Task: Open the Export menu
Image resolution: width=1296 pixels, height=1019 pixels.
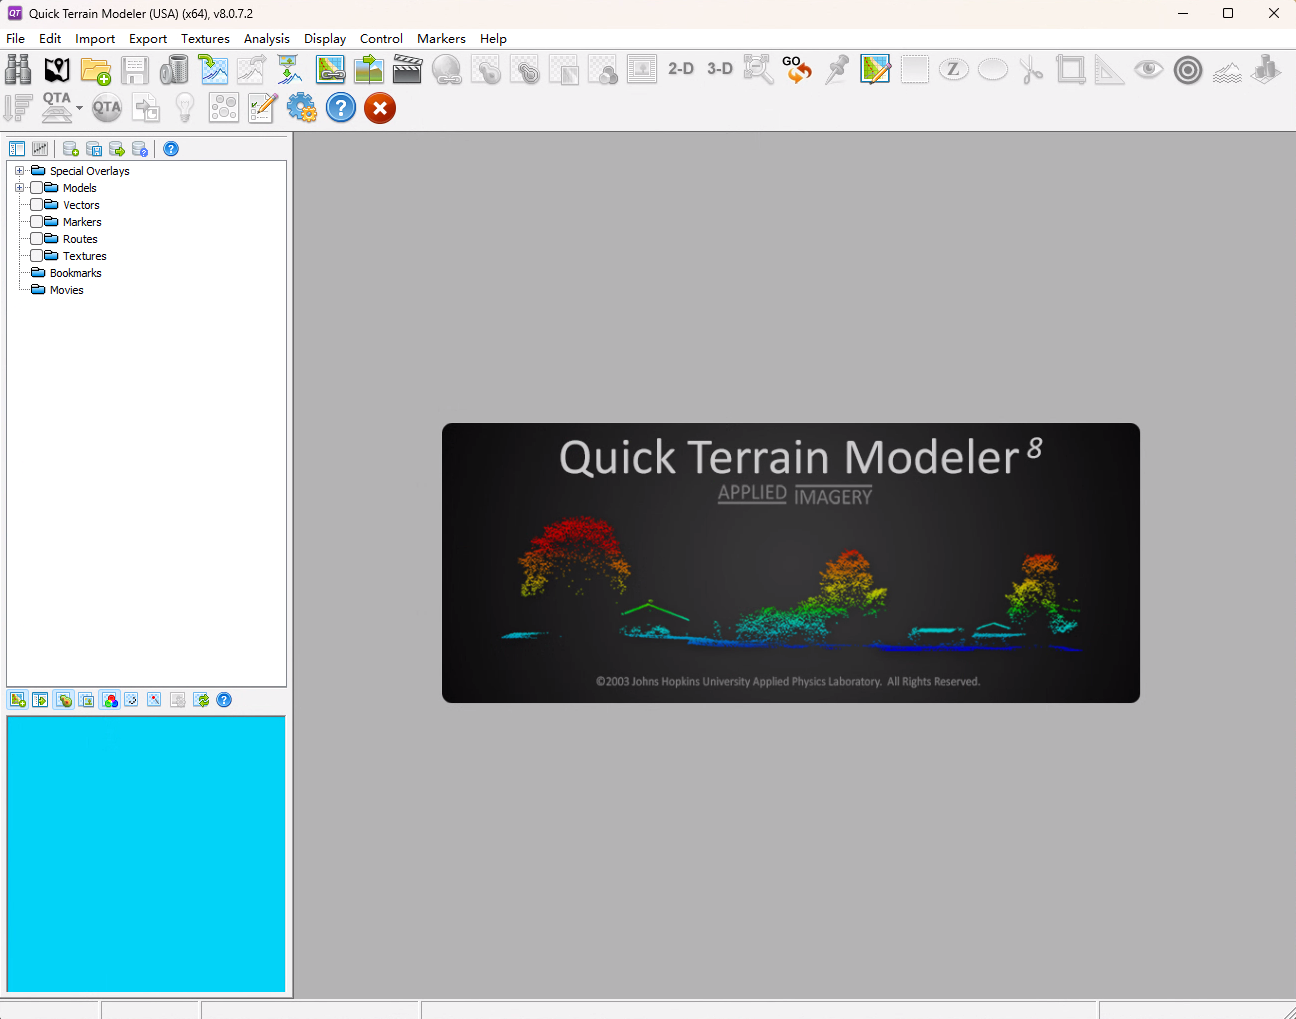Action: click(x=148, y=39)
